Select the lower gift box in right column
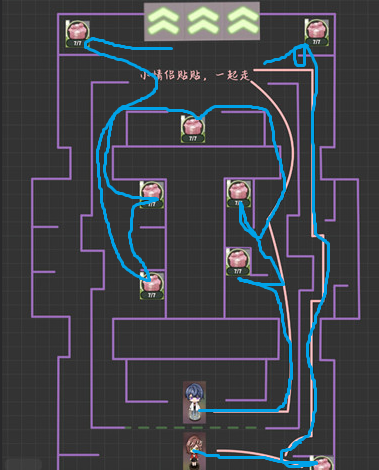The image size is (379, 470). tap(238, 262)
